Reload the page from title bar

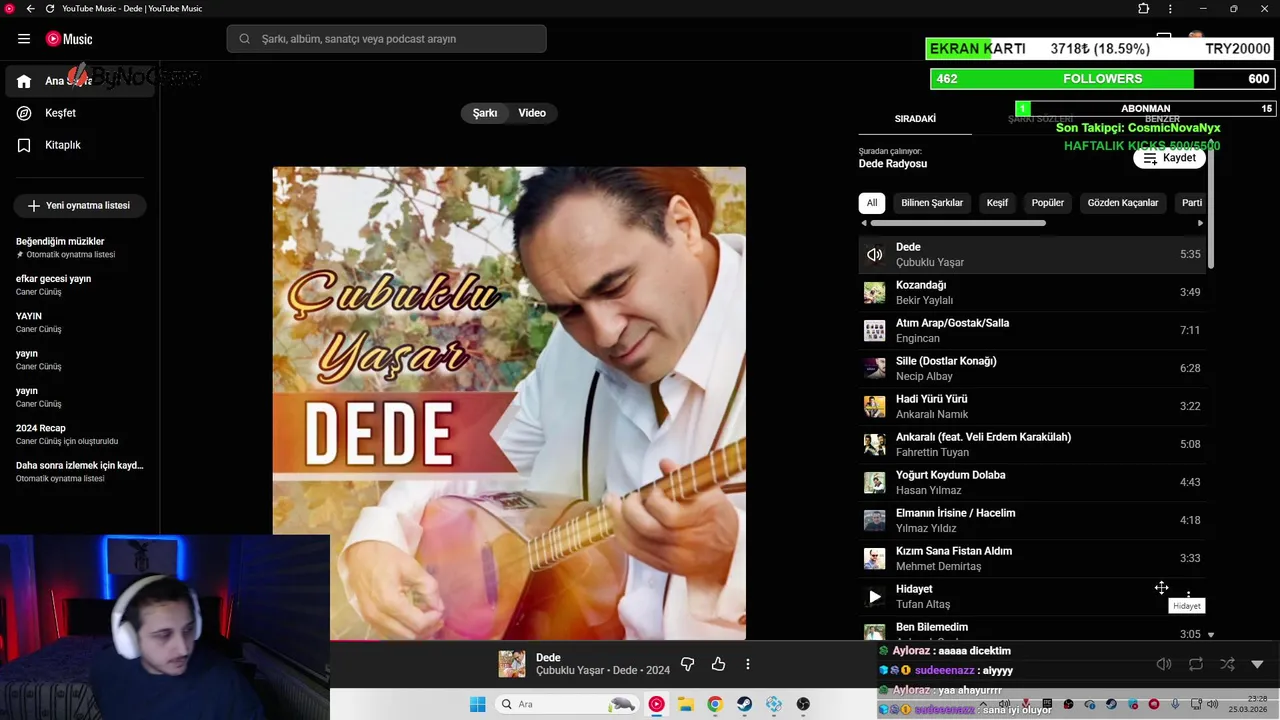pos(50,9)
